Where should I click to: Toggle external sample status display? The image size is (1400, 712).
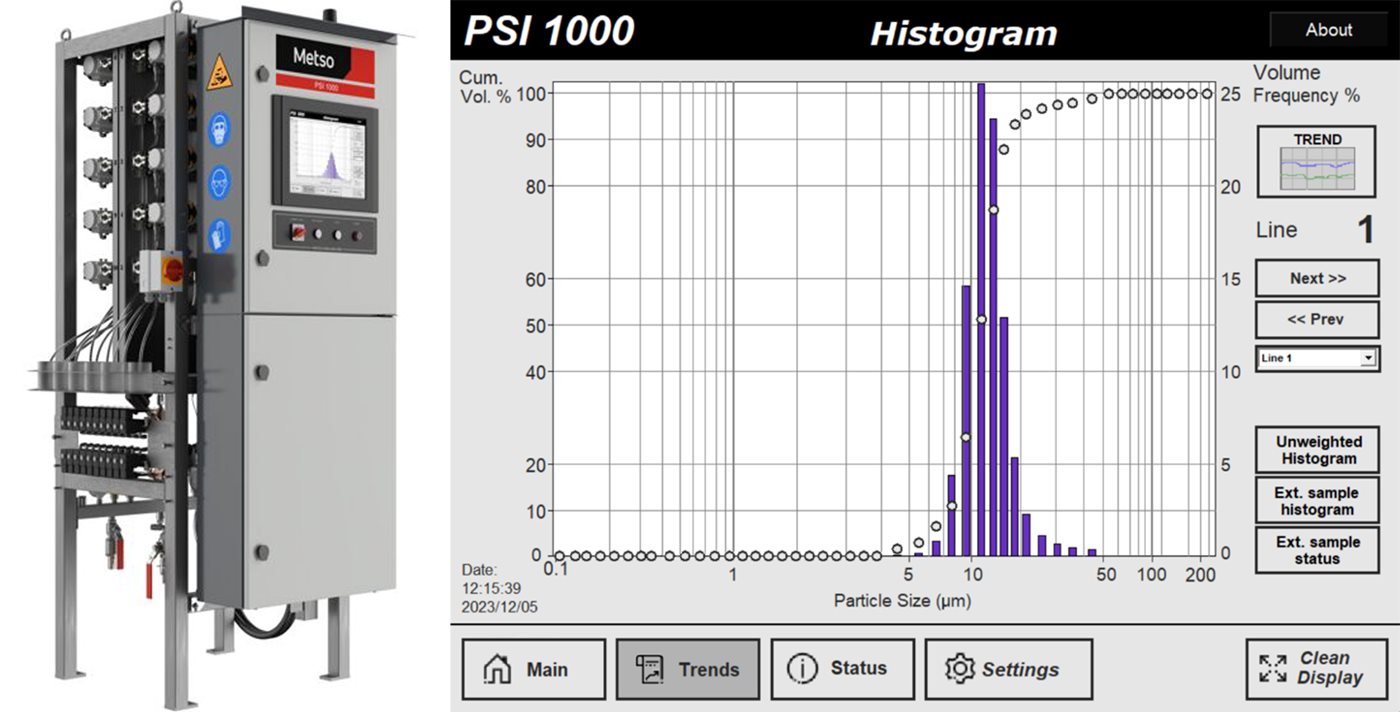tap(1316, 550)
